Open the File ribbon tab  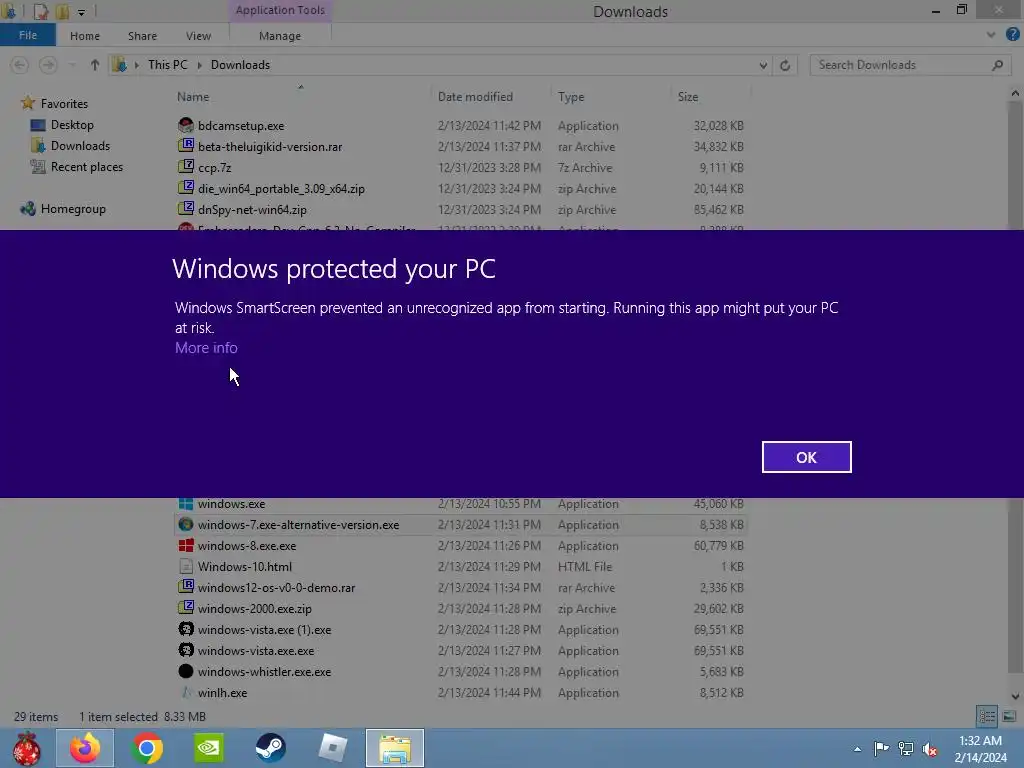tap(27, 35)
